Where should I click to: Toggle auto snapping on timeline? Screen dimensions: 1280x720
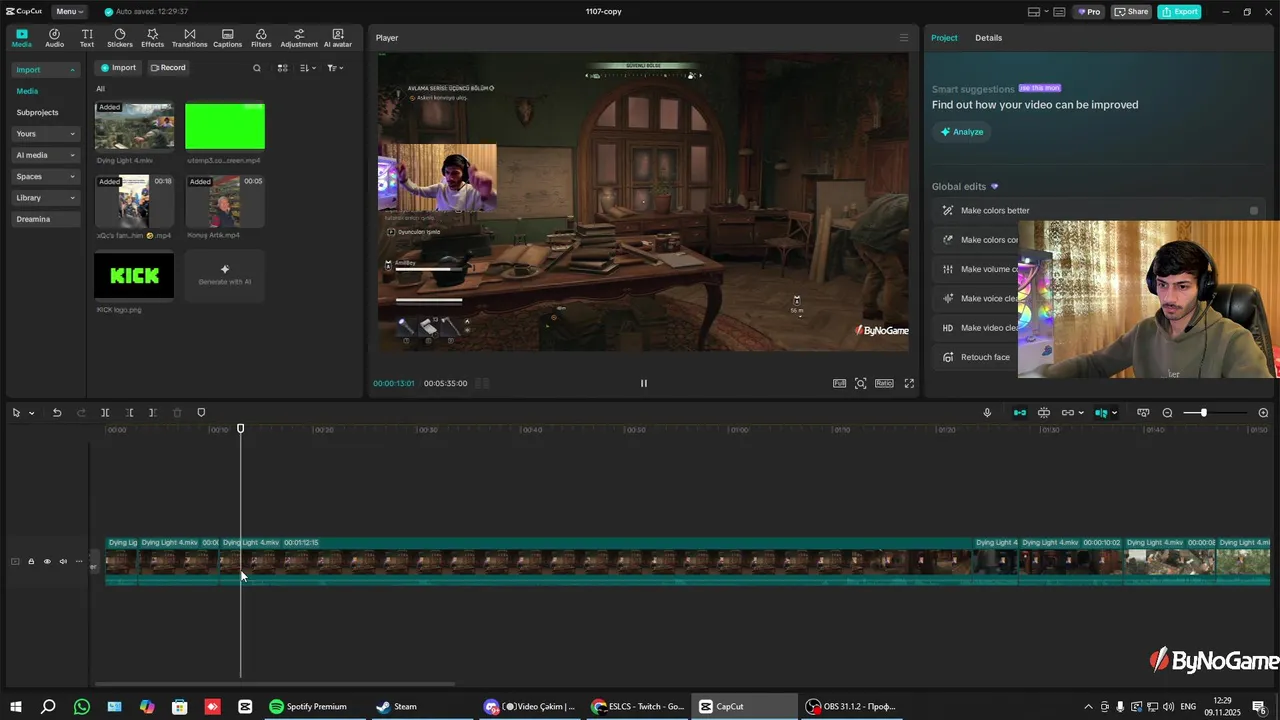pyautogui.click(x=1044, y=413)
